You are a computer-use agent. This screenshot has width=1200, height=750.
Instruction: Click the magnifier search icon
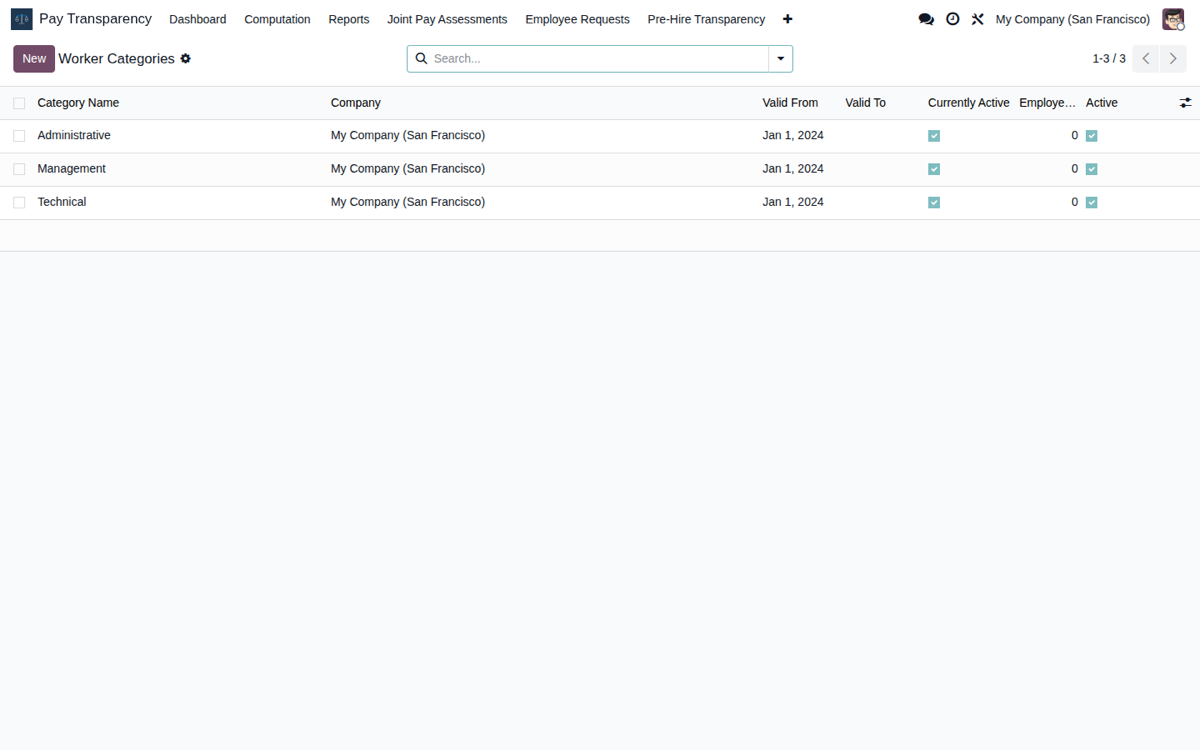(421, 59)
